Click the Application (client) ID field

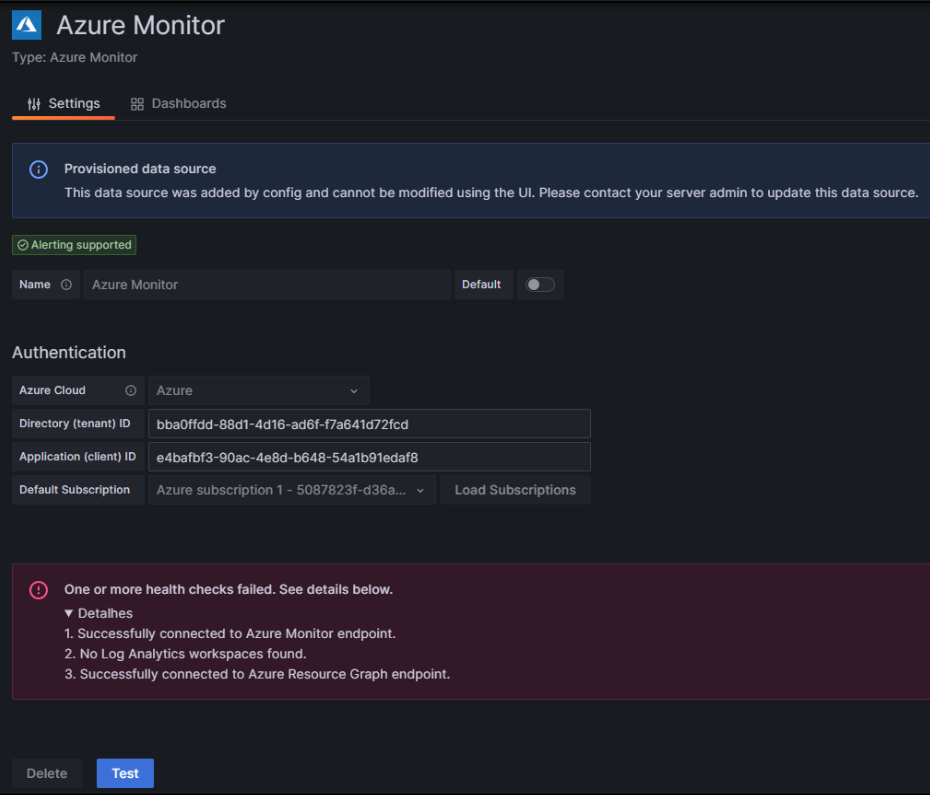tap(369, 457)
